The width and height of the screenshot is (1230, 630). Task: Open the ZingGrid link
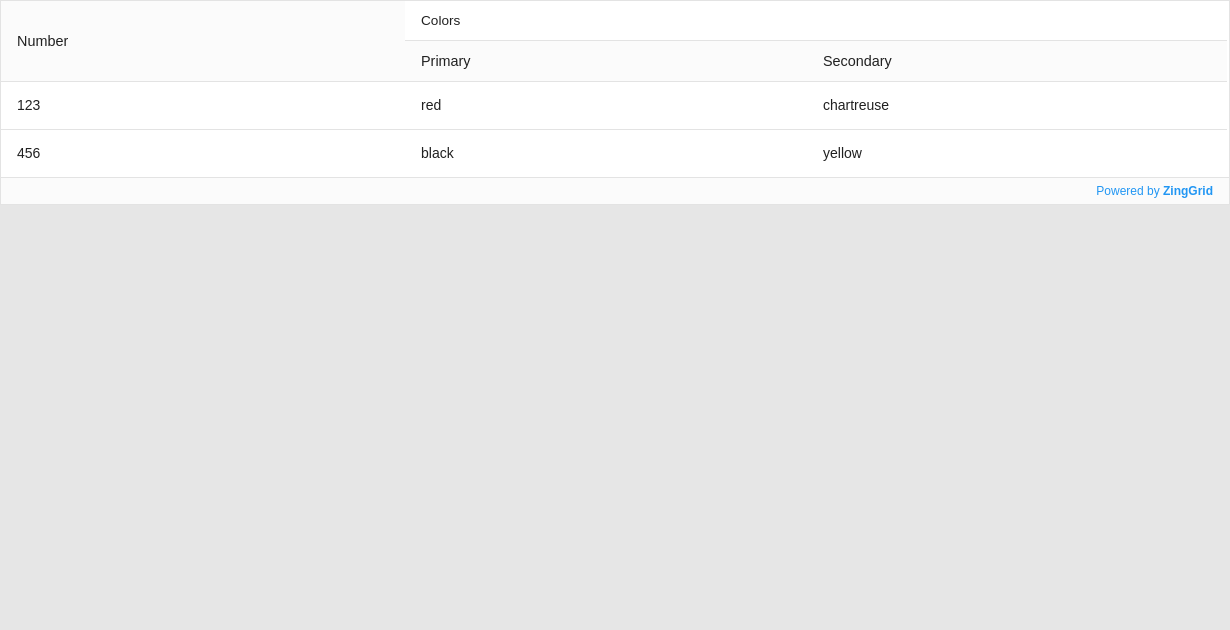(x=1187, y=191)
